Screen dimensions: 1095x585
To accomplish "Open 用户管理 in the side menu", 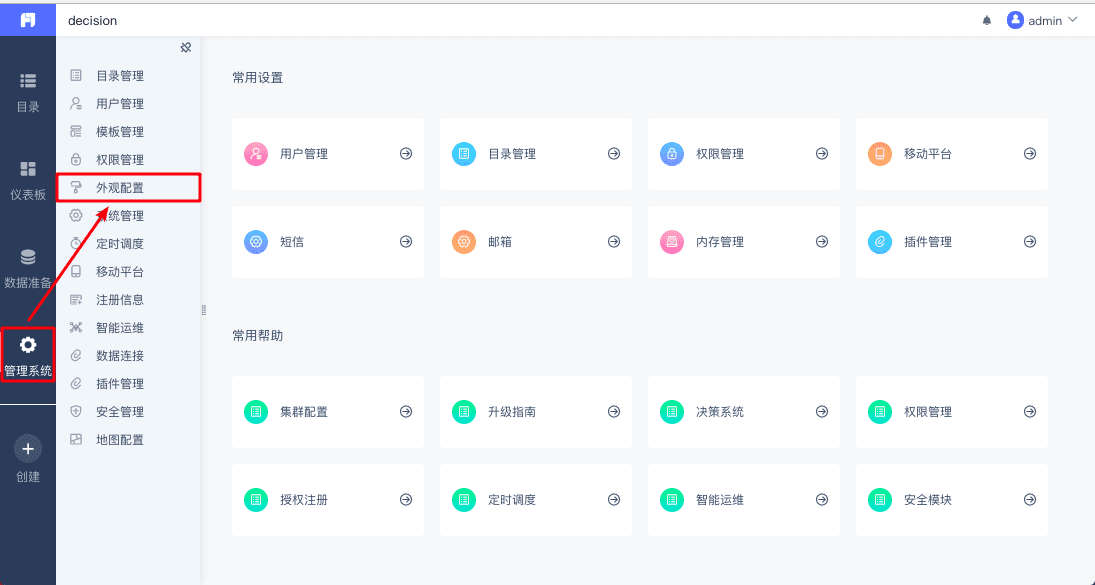I will pyautogui.click(x=120, y=104).
